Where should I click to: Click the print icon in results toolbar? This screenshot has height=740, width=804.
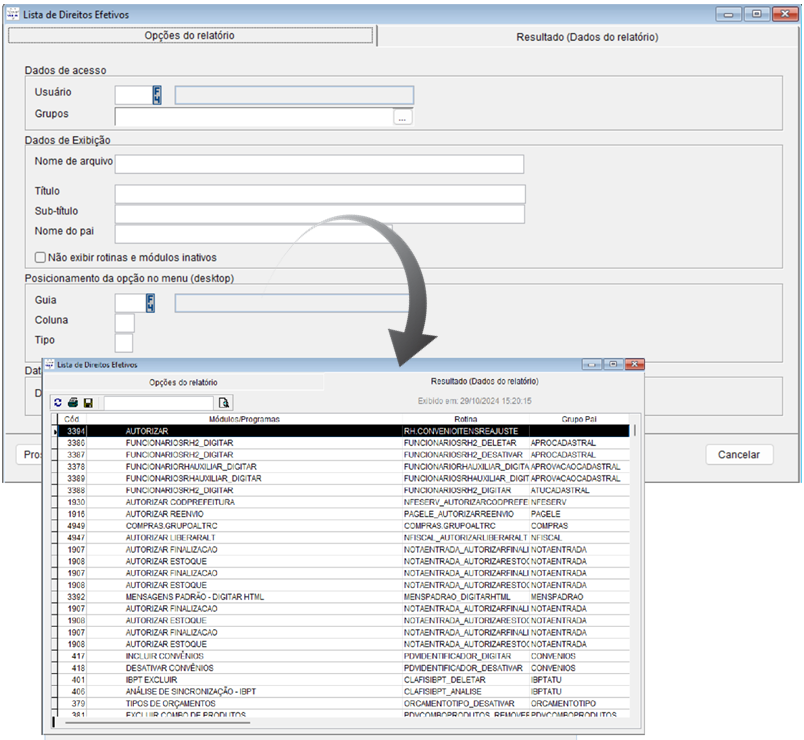[x=73, y=402]
